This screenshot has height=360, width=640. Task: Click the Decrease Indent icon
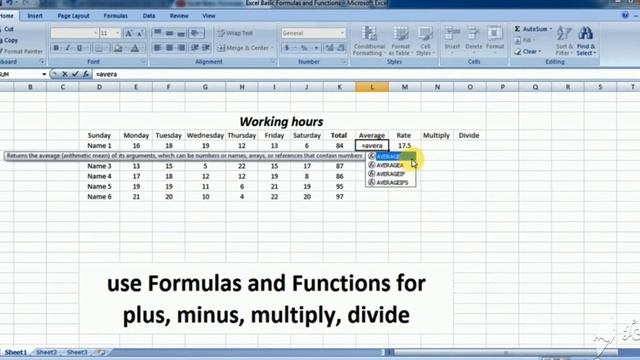[195, 48]
